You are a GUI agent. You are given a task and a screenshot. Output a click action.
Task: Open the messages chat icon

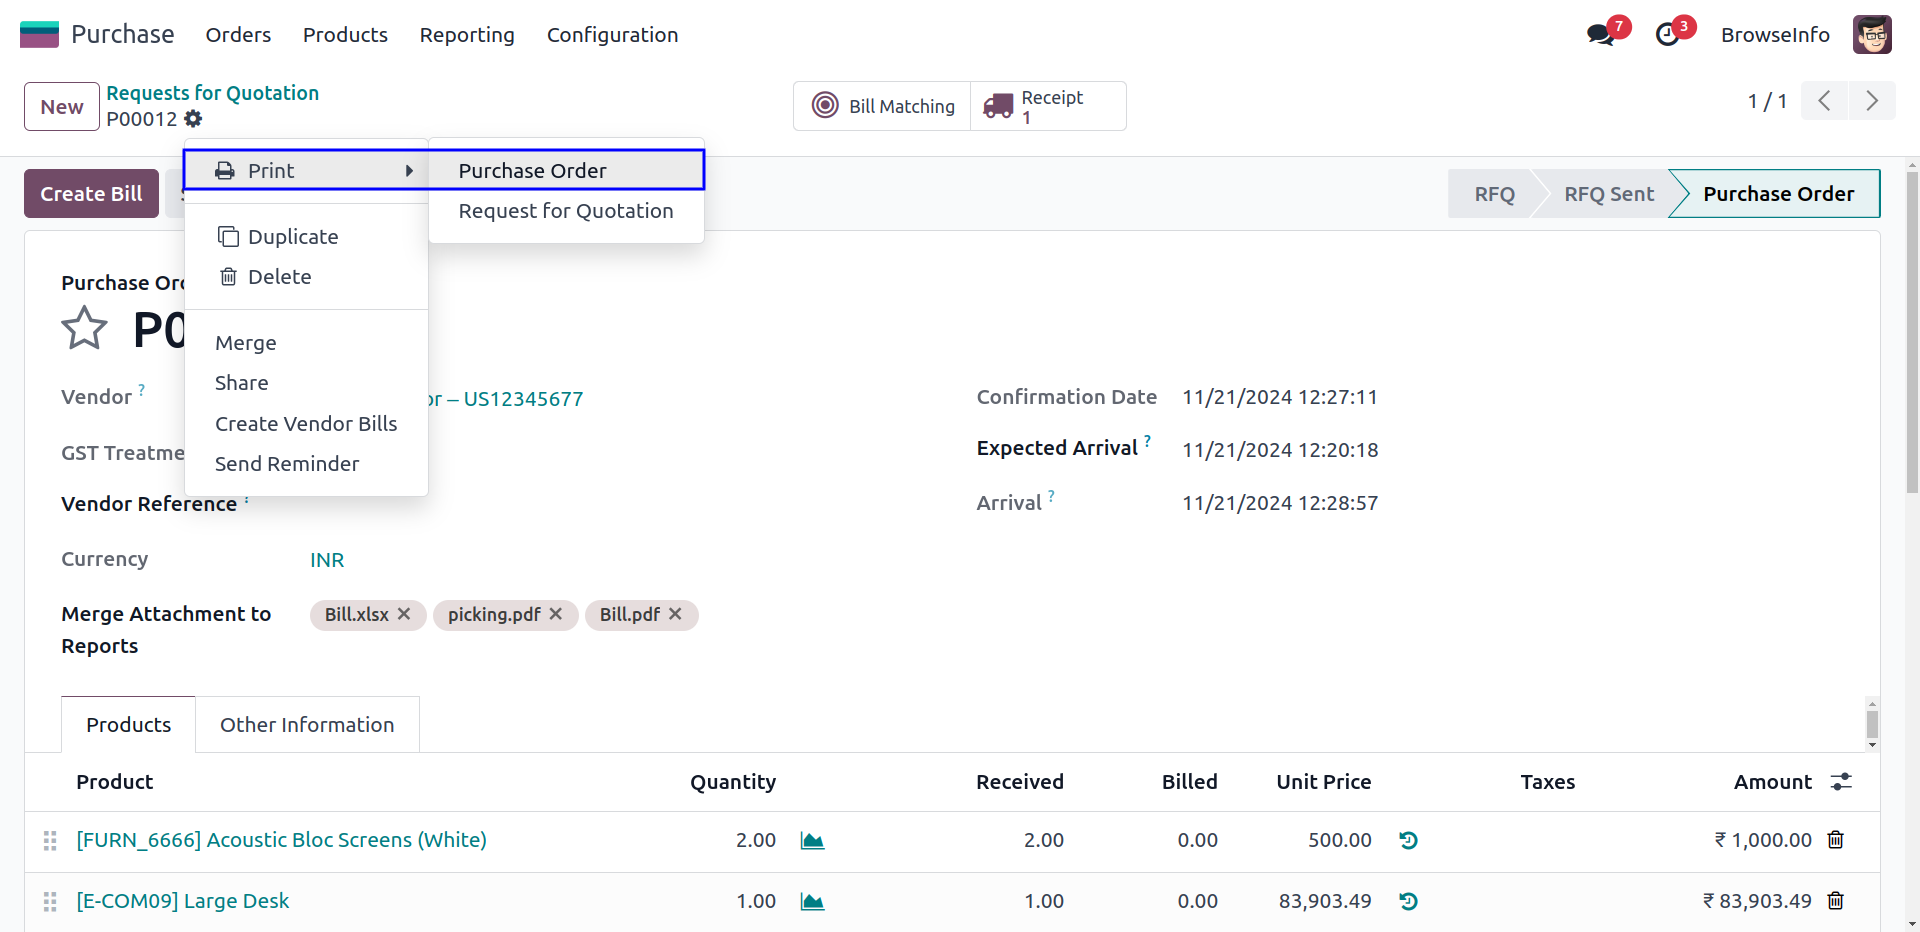pos(1600,35)
